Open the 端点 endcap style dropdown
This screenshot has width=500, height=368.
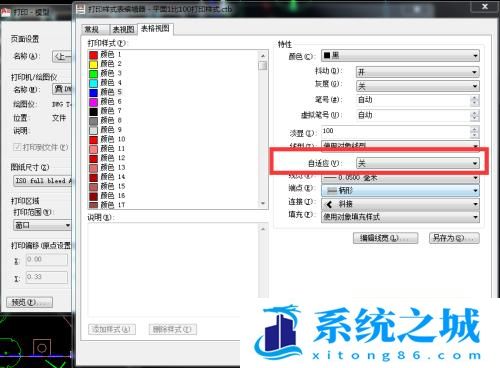pos(400,191)
